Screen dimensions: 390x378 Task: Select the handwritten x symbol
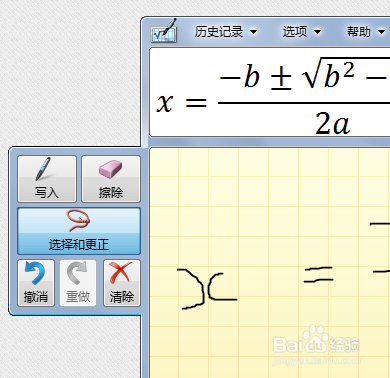207,289
